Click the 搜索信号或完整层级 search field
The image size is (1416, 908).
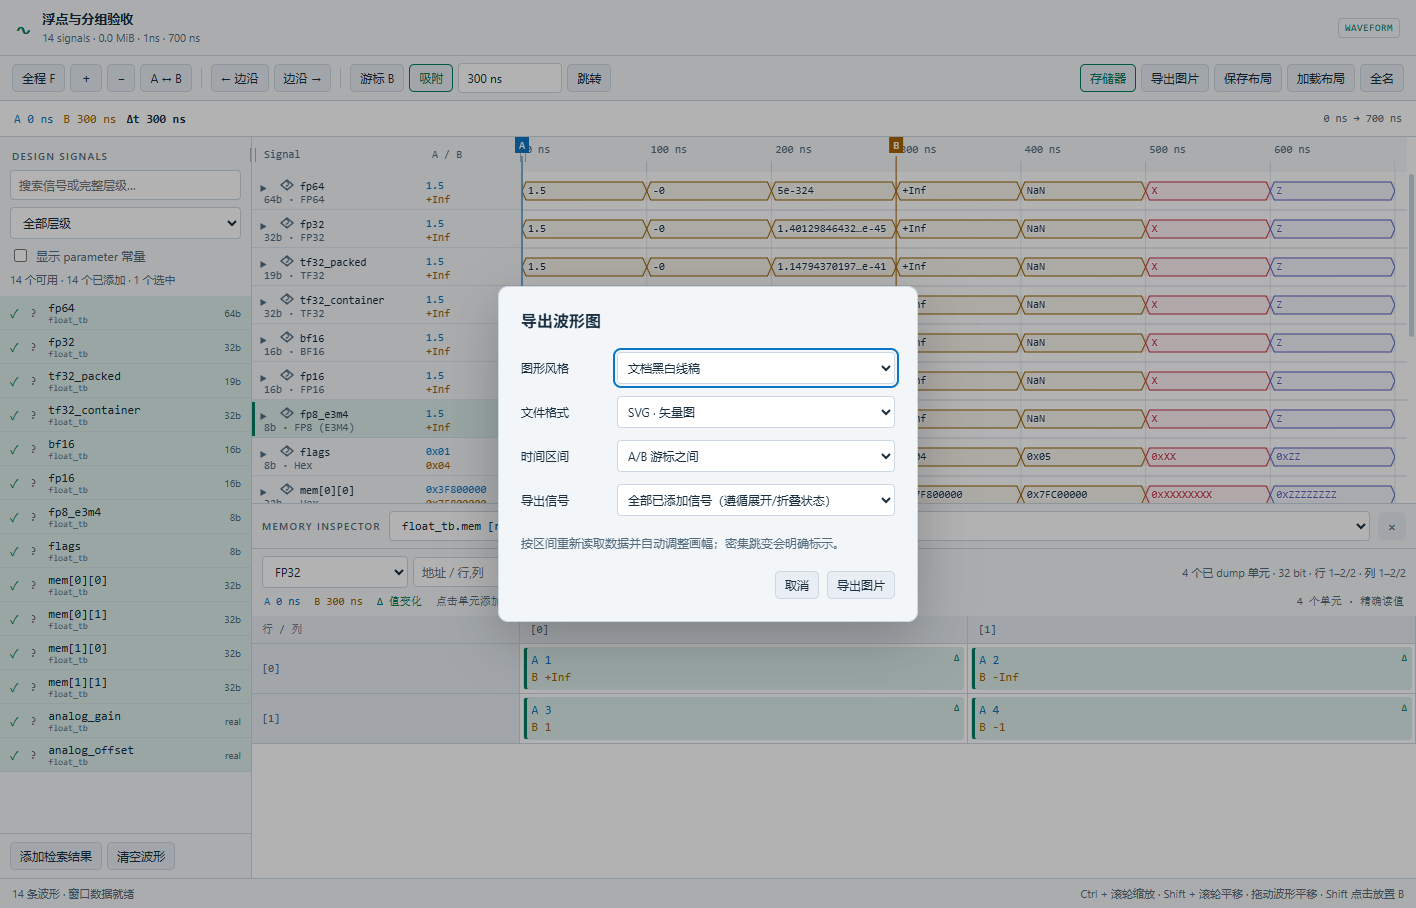(125, 185)
